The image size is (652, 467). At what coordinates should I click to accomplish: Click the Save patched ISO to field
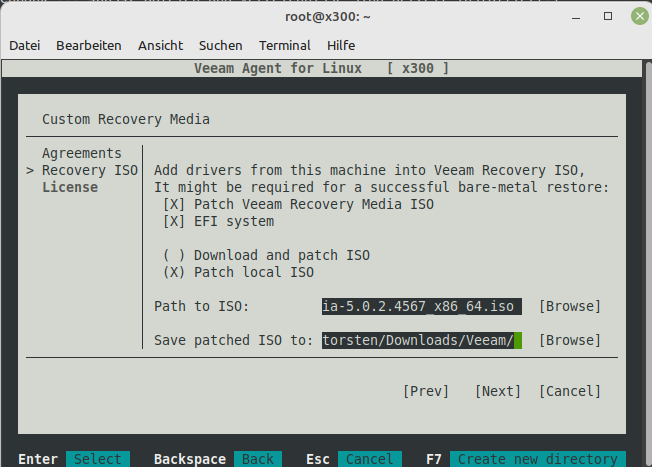coord(422,340)
